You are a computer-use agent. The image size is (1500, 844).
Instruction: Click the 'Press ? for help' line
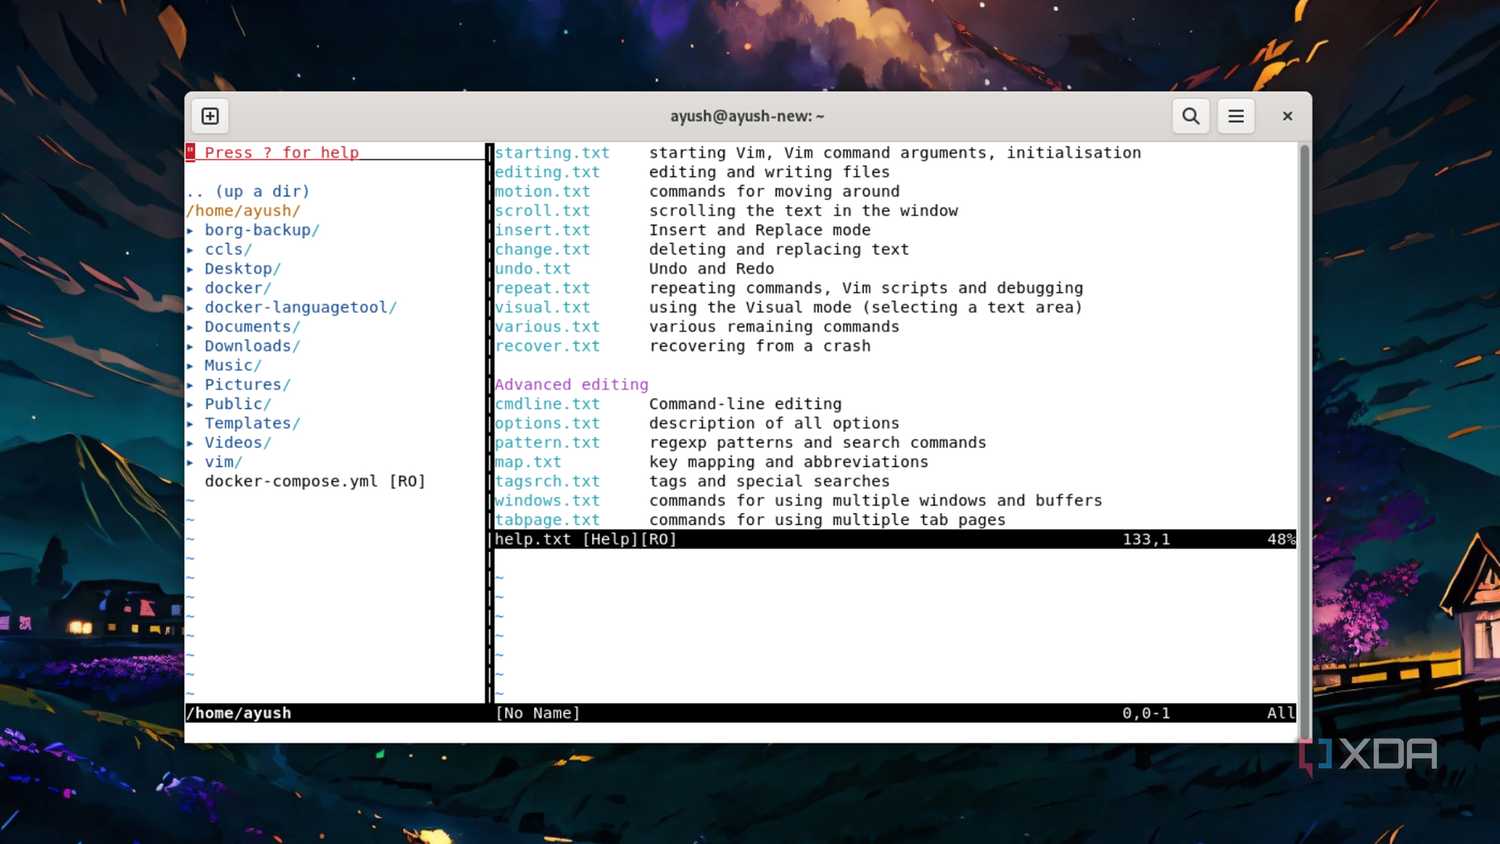click(x=281, y=152)
